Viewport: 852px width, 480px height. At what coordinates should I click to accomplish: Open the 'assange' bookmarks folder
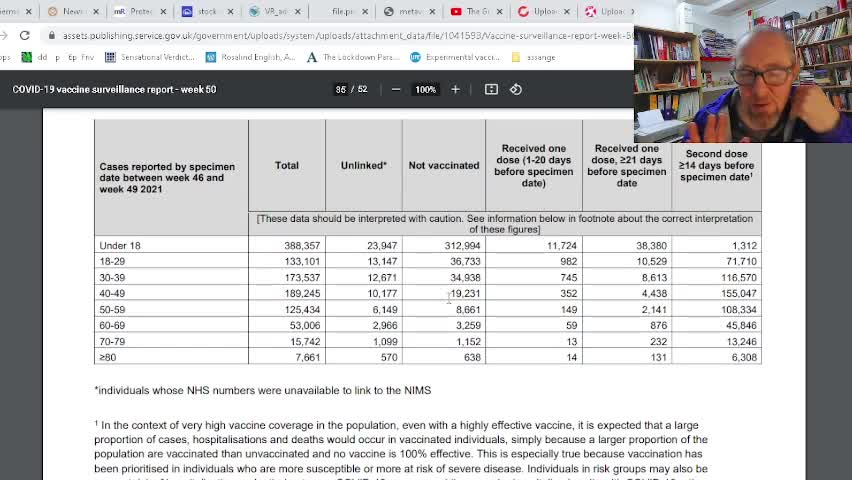pyautogui.click(x=534, y=57)
